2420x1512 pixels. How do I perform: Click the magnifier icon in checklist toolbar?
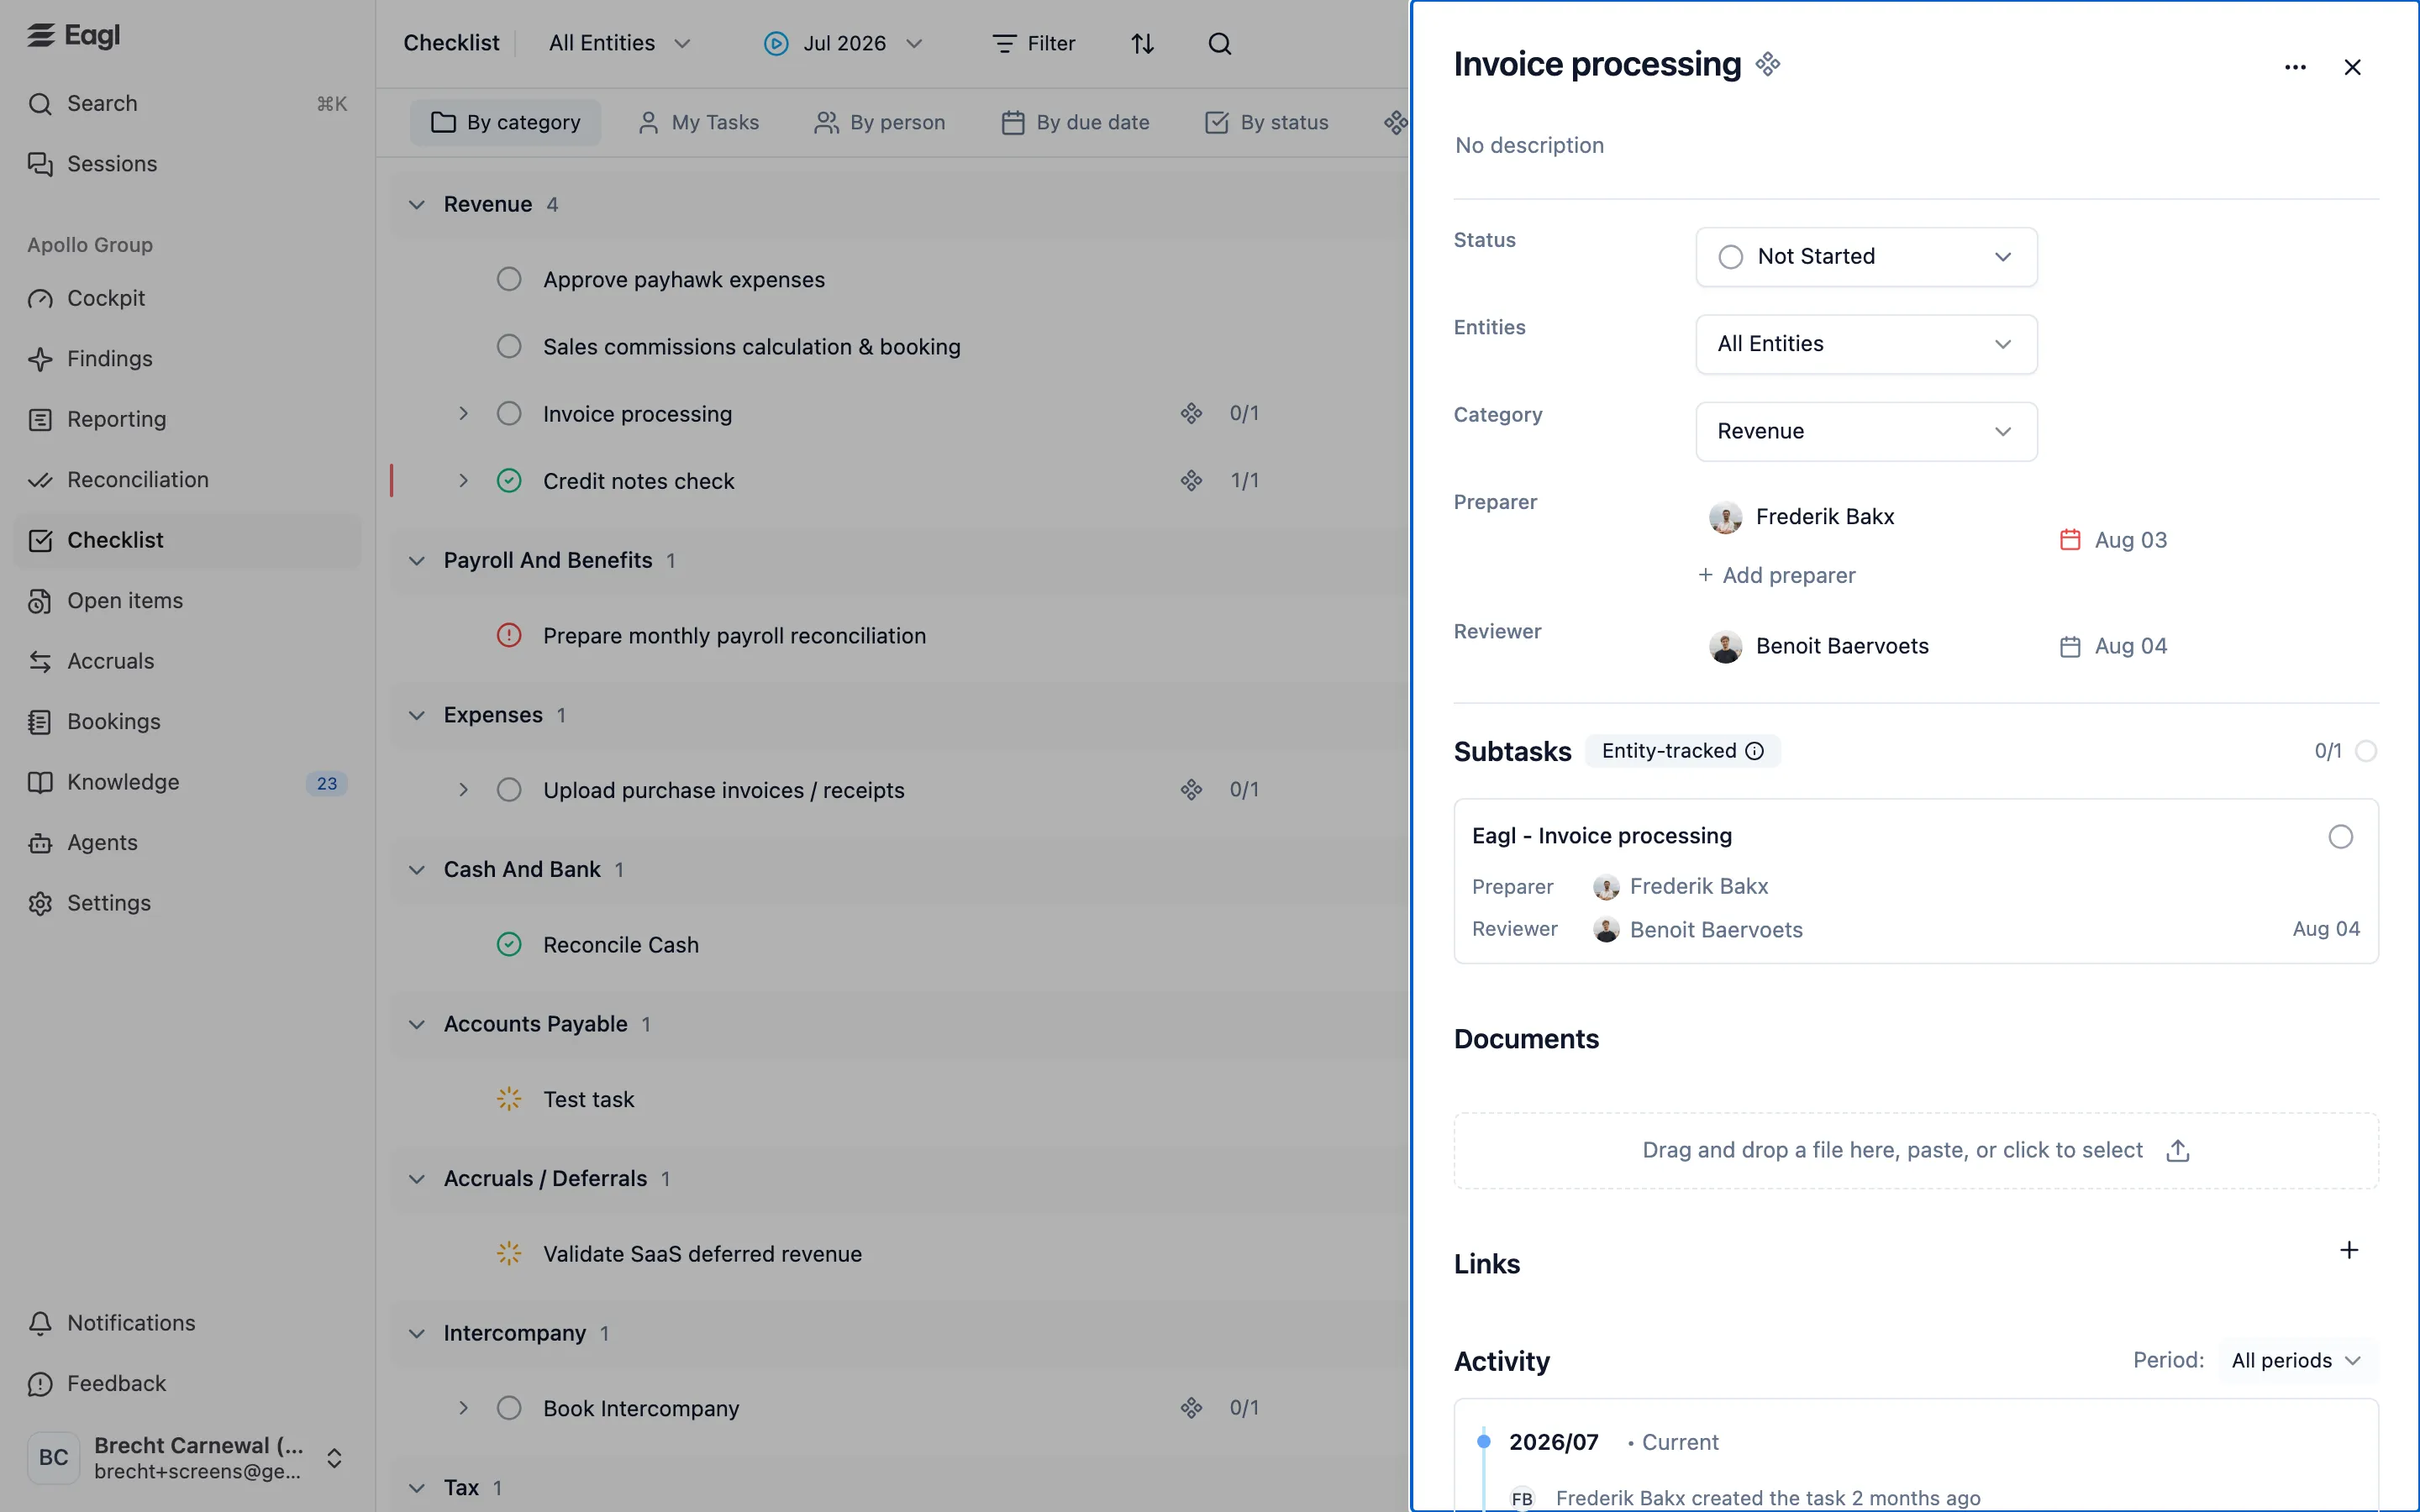[1219, 43]
